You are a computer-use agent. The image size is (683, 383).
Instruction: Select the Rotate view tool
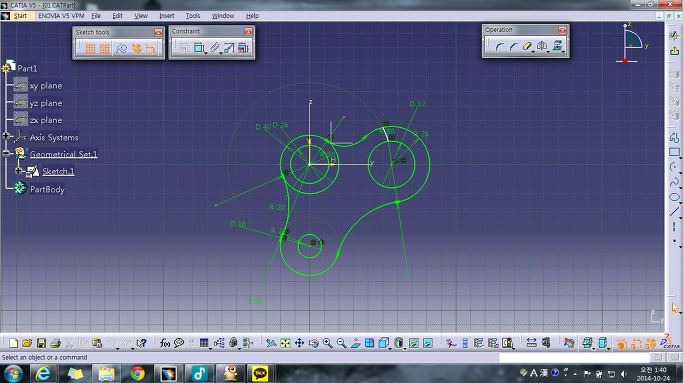tap(313, 343)
